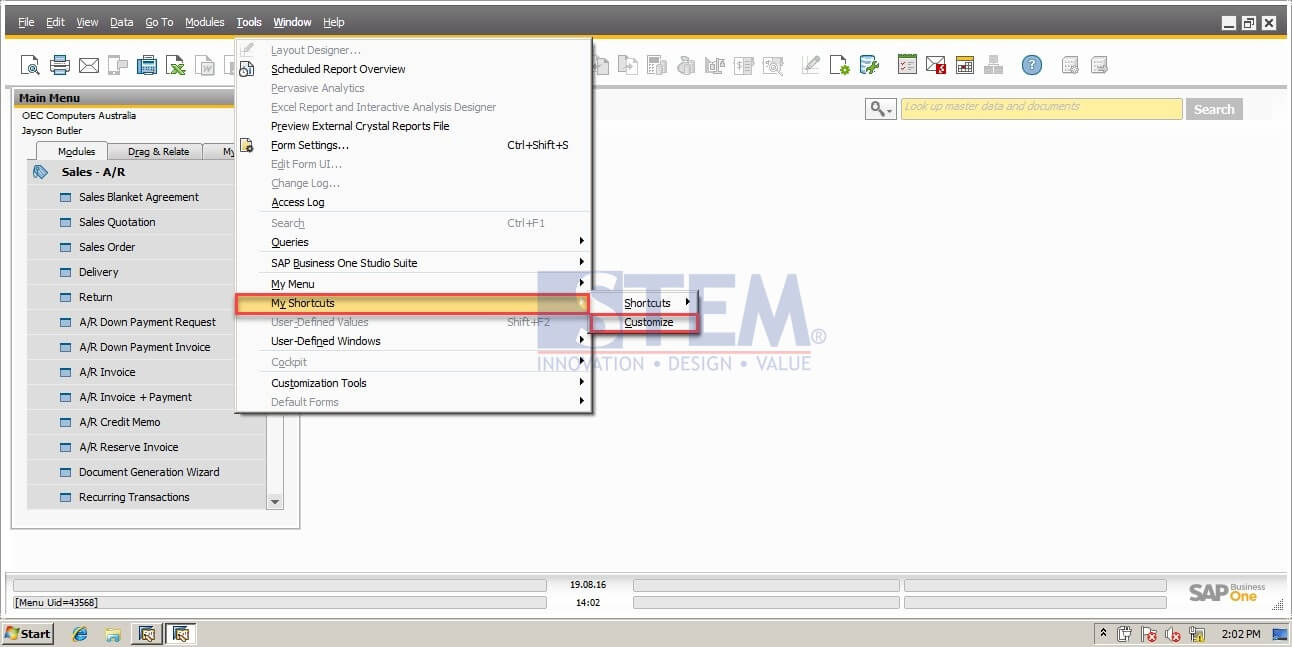Click the Main Menu scroll down arrow
The image size is (1292, 647).
[x=275, y=501]
